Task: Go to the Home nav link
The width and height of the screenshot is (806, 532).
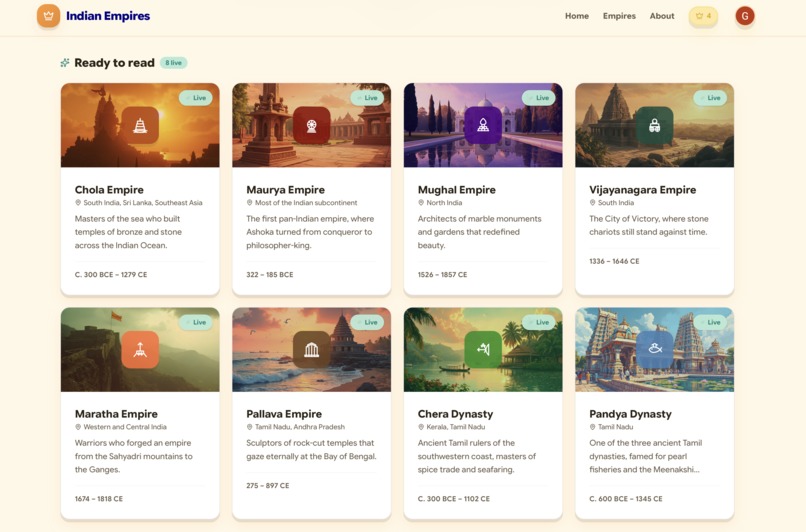Action: (x=577, y=16)
